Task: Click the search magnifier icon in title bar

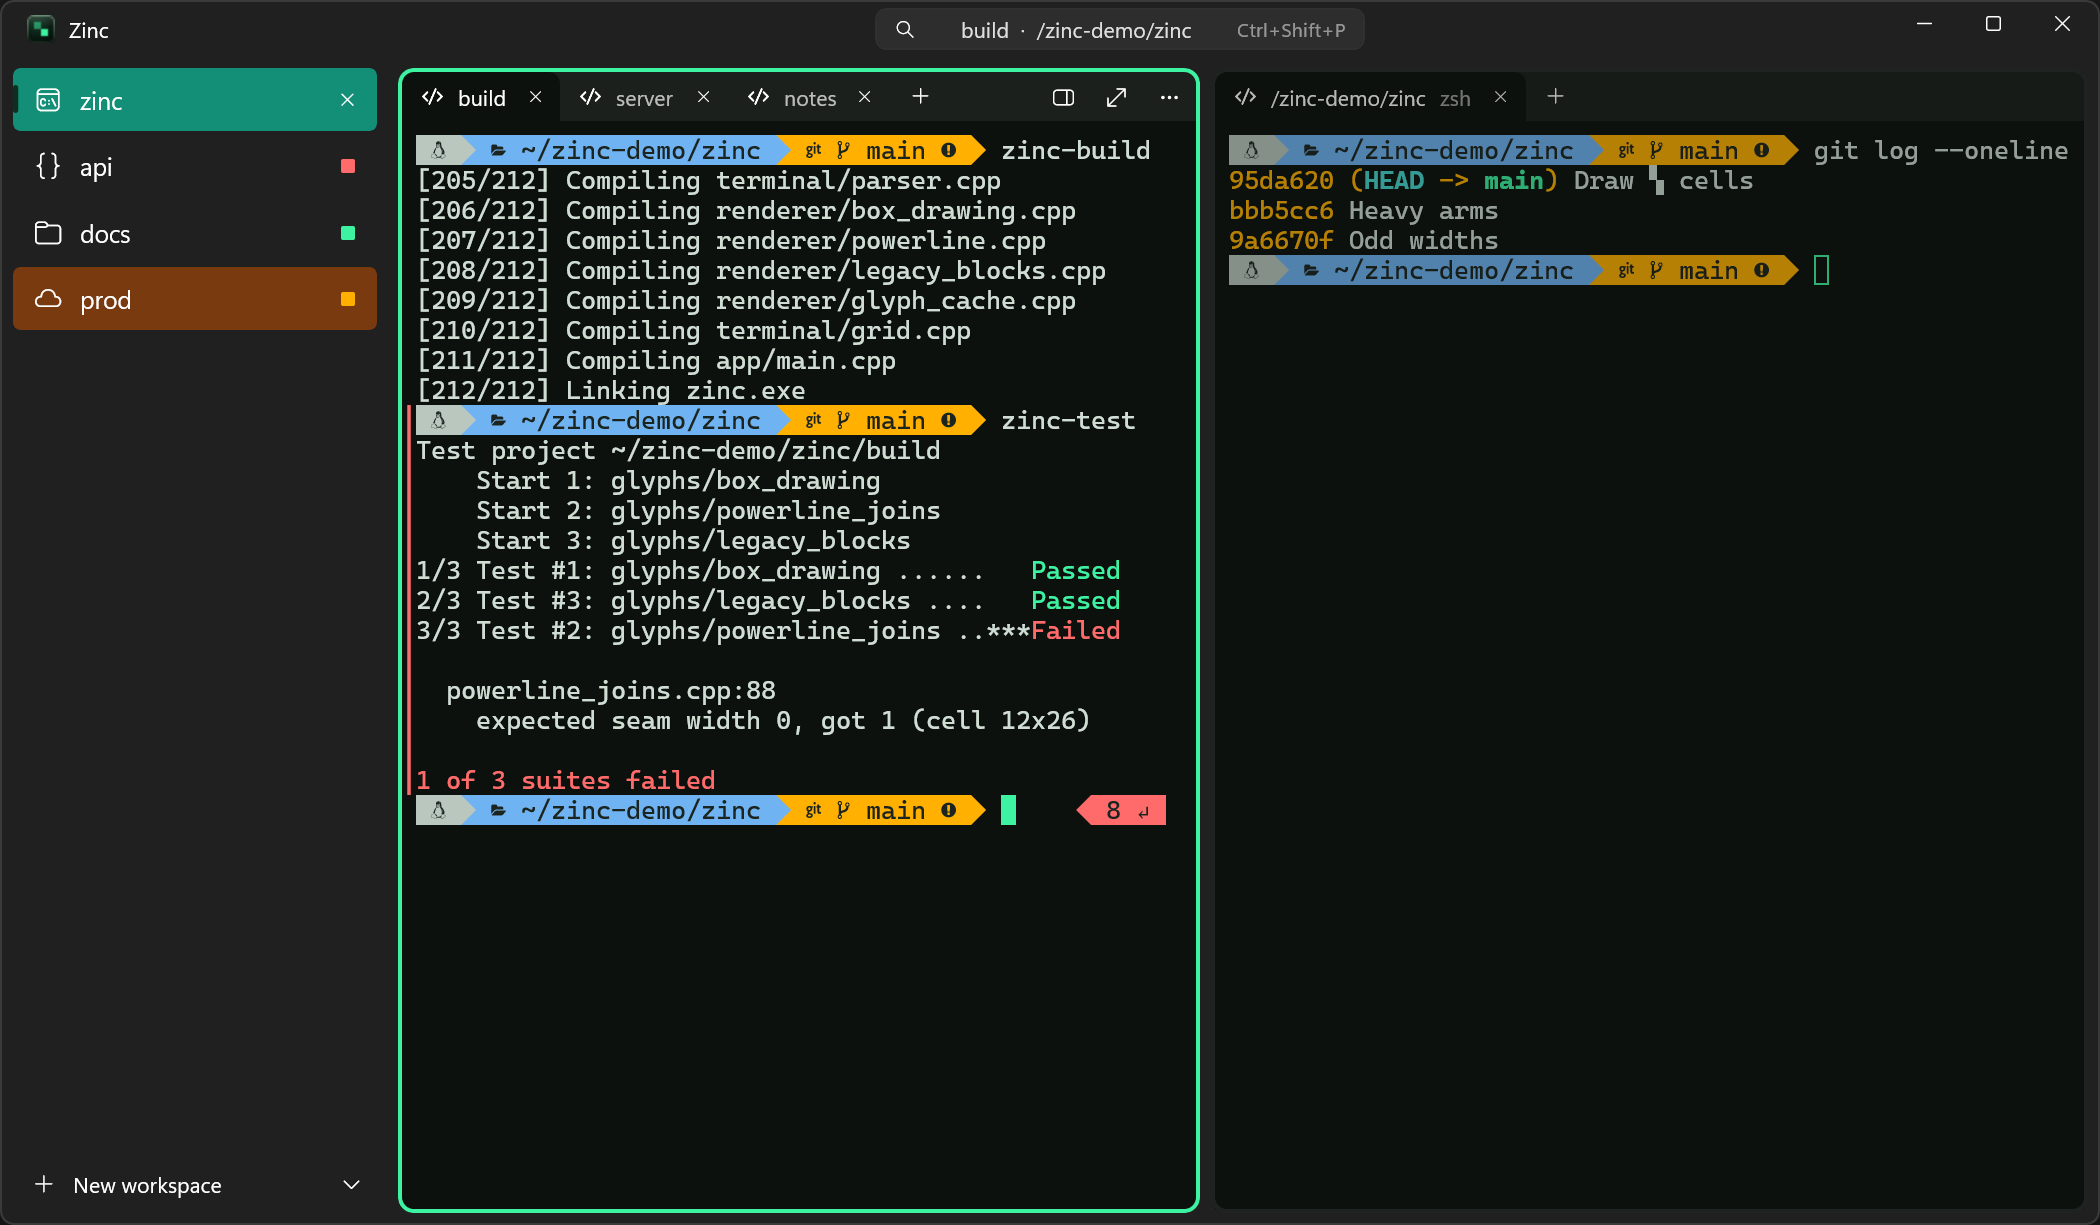Action: [905, 30]
